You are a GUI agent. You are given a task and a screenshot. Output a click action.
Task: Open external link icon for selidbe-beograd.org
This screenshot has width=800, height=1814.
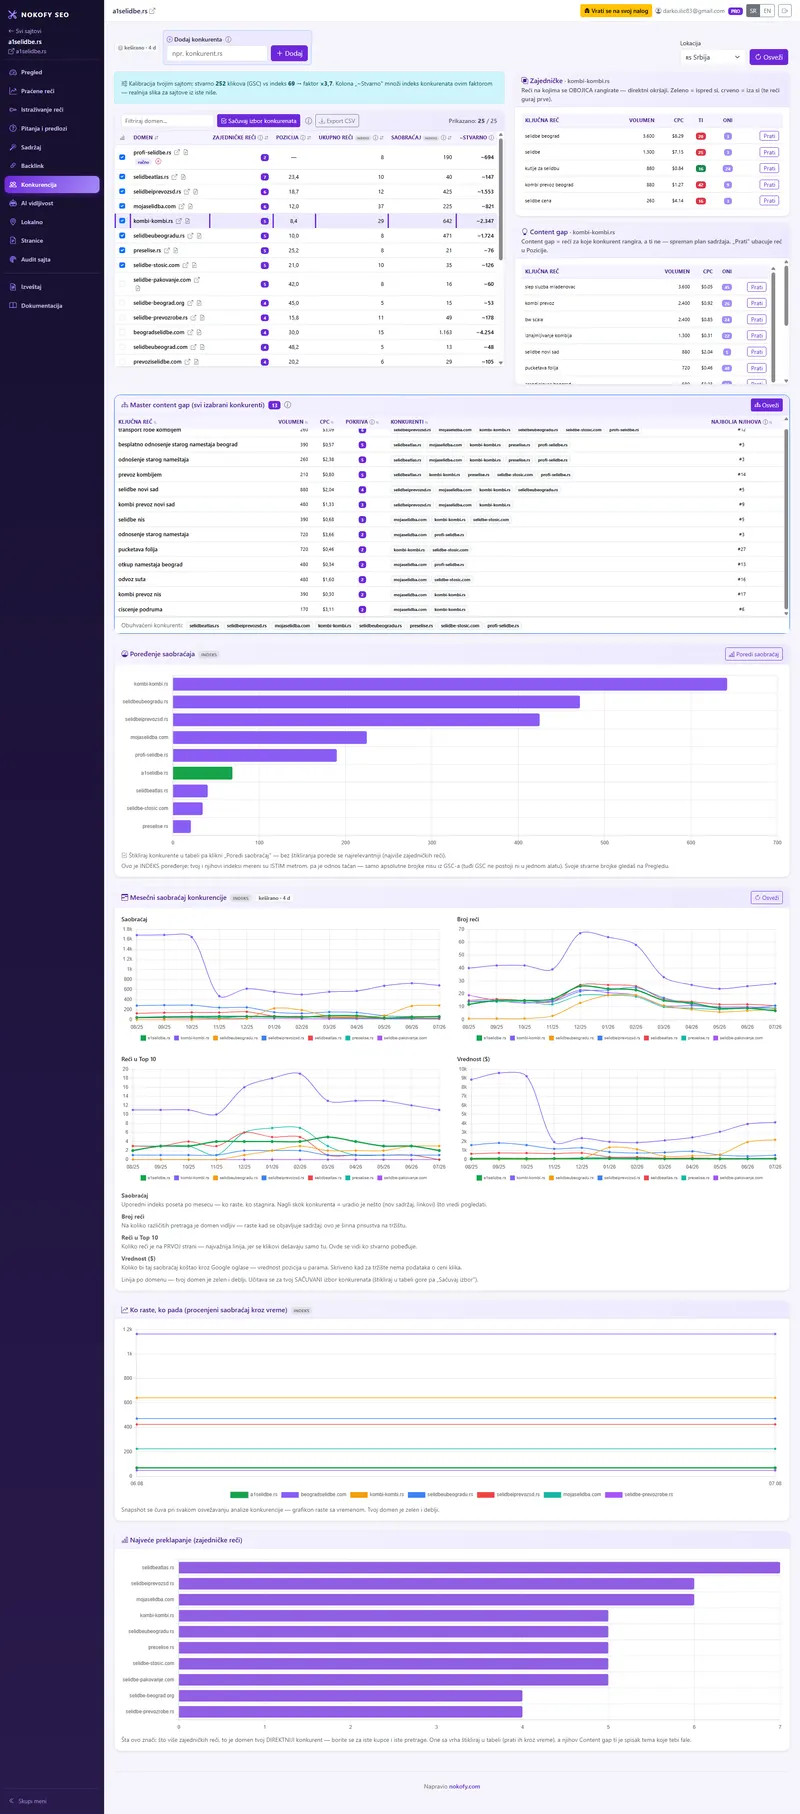pyautogui.click(x=191, y=303)
